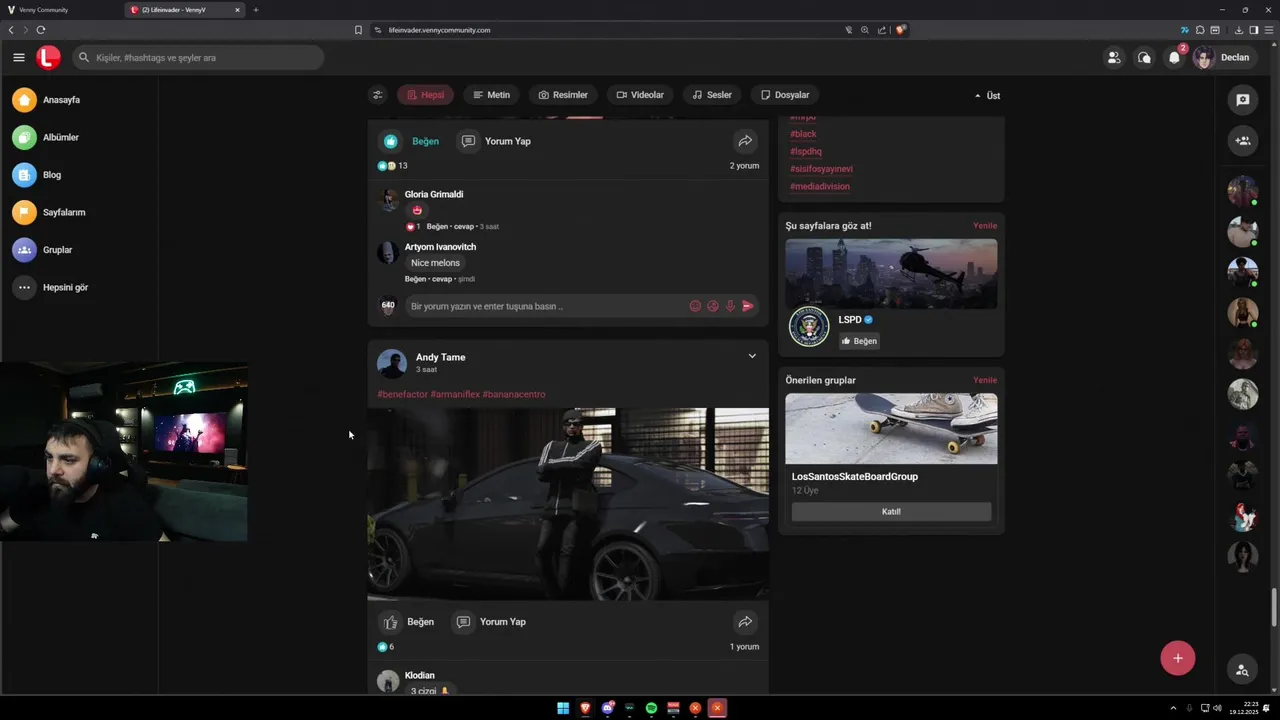Open the Brave browser main menu
The height and width of the screenshot is (720, 1280).
point(1268,30)
